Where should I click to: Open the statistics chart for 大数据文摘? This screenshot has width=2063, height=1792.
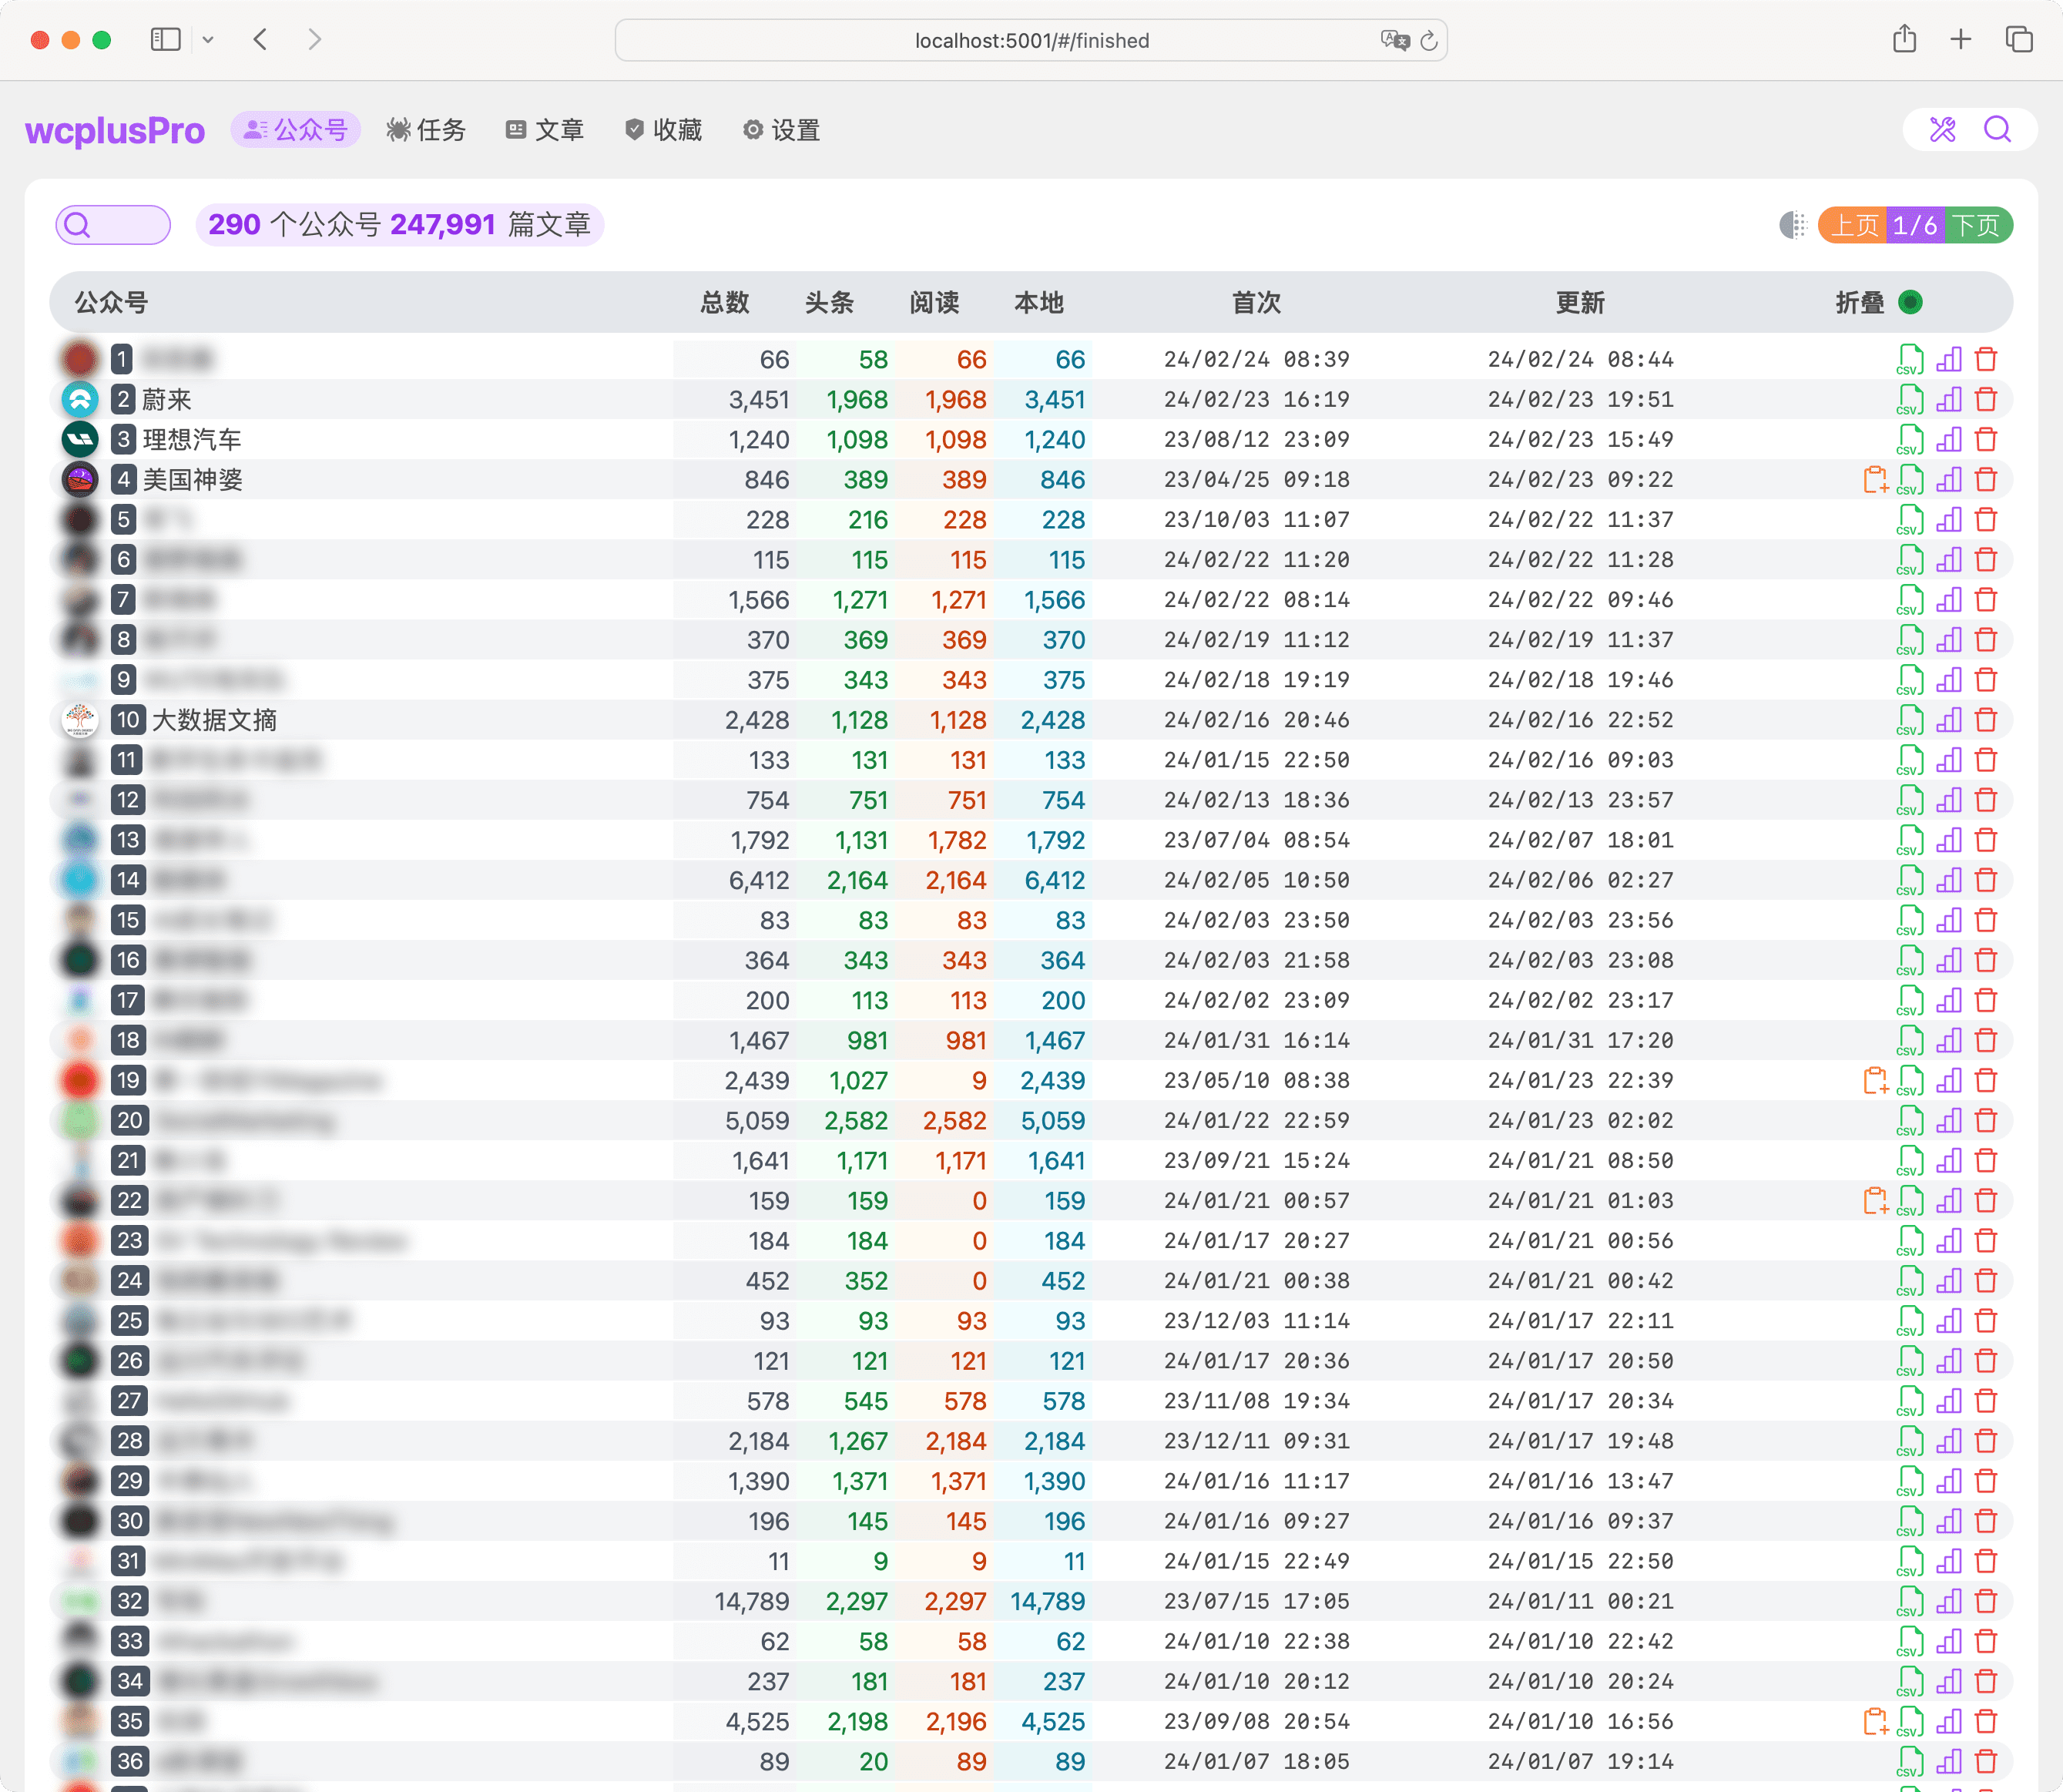coord(1949,719)
